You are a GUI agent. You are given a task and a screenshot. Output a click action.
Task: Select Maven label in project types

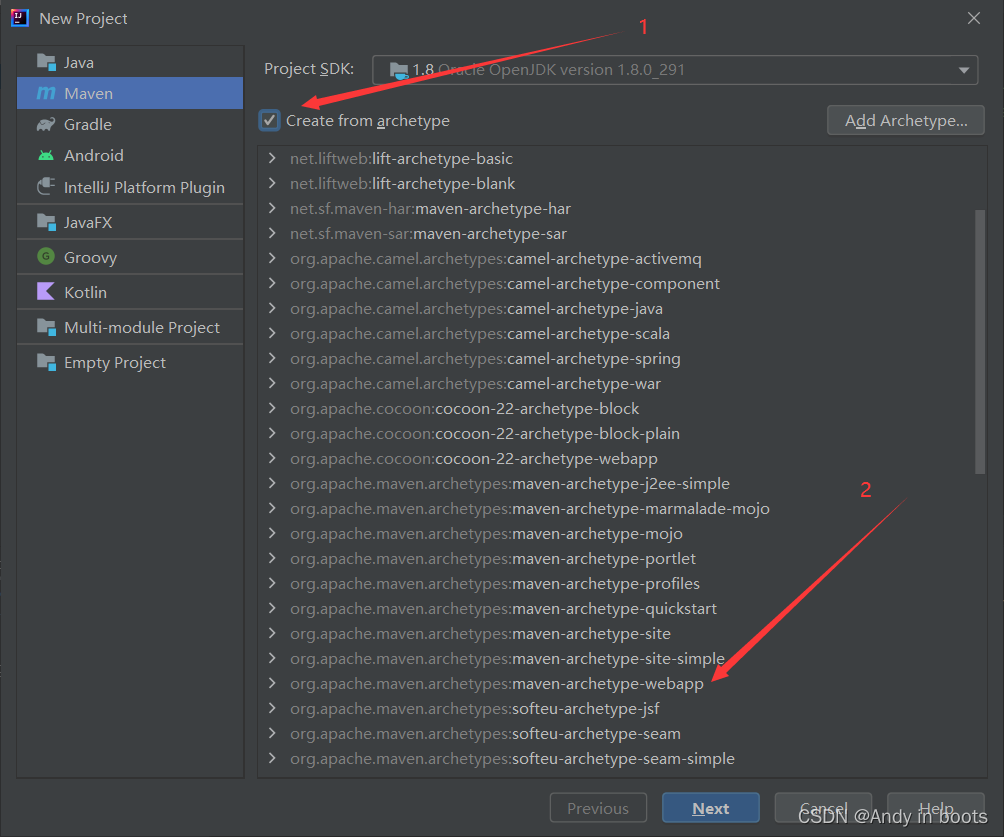(88, 93)
